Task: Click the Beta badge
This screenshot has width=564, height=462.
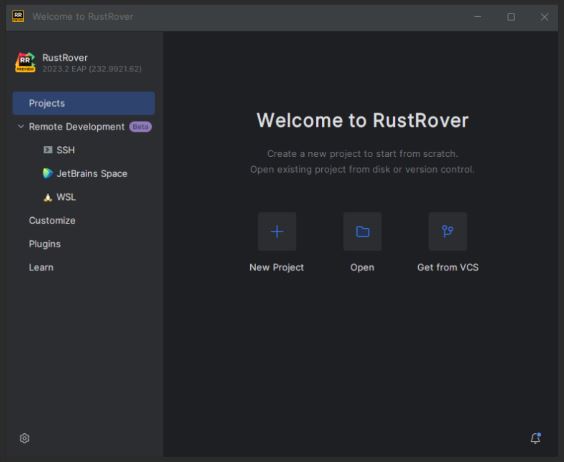Action: coord(140,127)
